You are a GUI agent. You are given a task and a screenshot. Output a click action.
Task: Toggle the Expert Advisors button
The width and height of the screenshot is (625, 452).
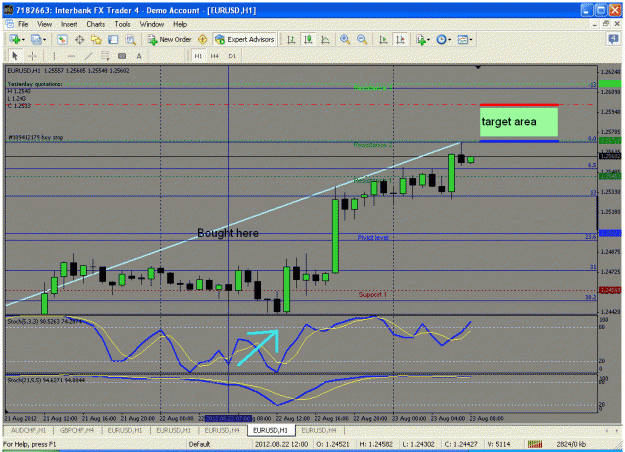point(245,39)
